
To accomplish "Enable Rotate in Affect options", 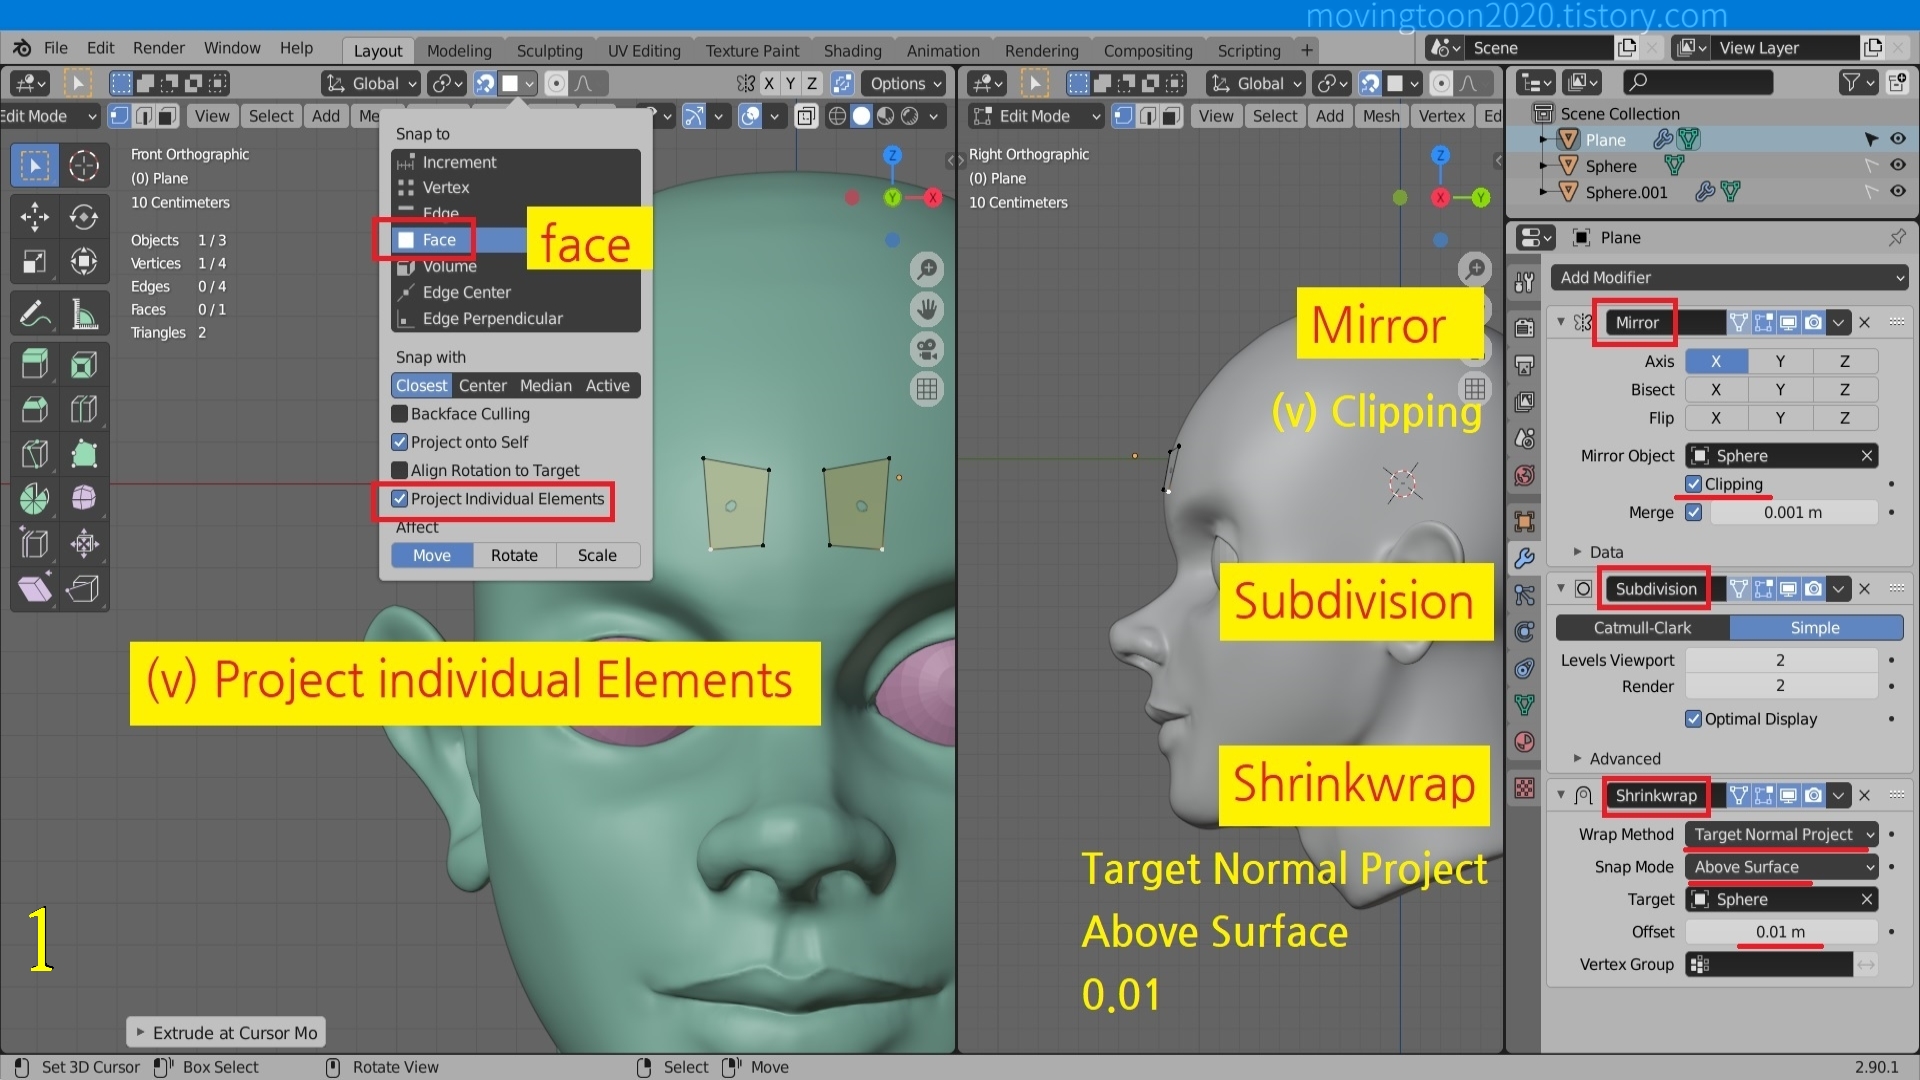I will click(x=514, y=556).
